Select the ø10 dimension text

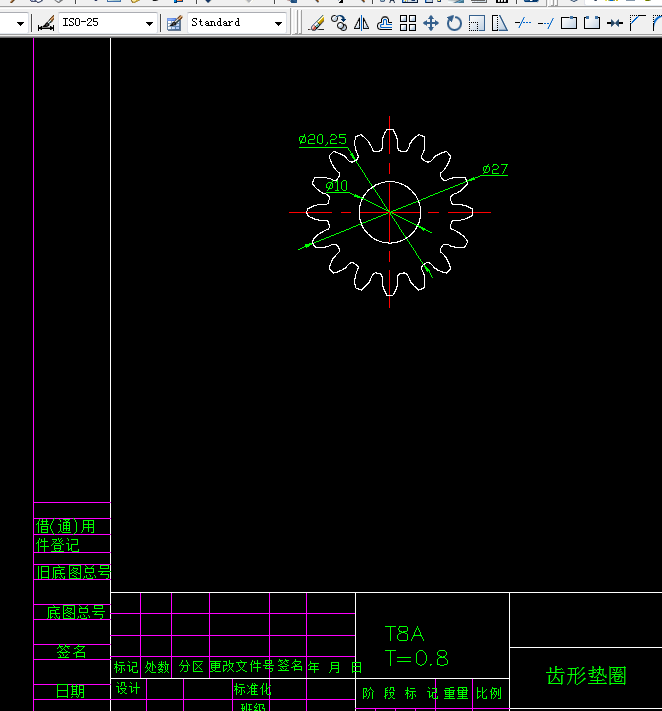[x=336, y=185]
